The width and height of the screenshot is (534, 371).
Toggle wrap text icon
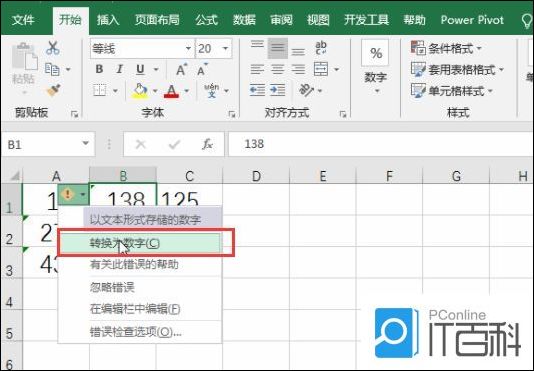pyautogui.click(x=321, y=48)
